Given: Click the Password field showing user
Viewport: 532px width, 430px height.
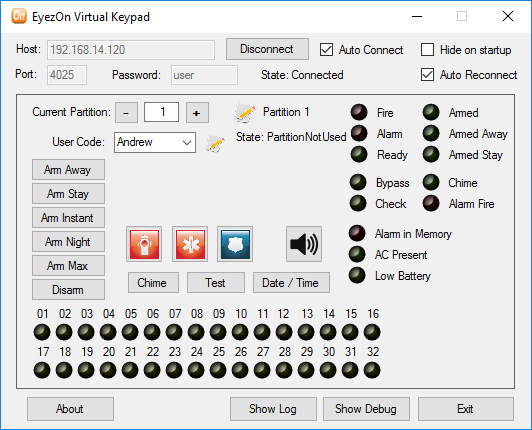Looking at the screenshot, I should pos(204,75).
